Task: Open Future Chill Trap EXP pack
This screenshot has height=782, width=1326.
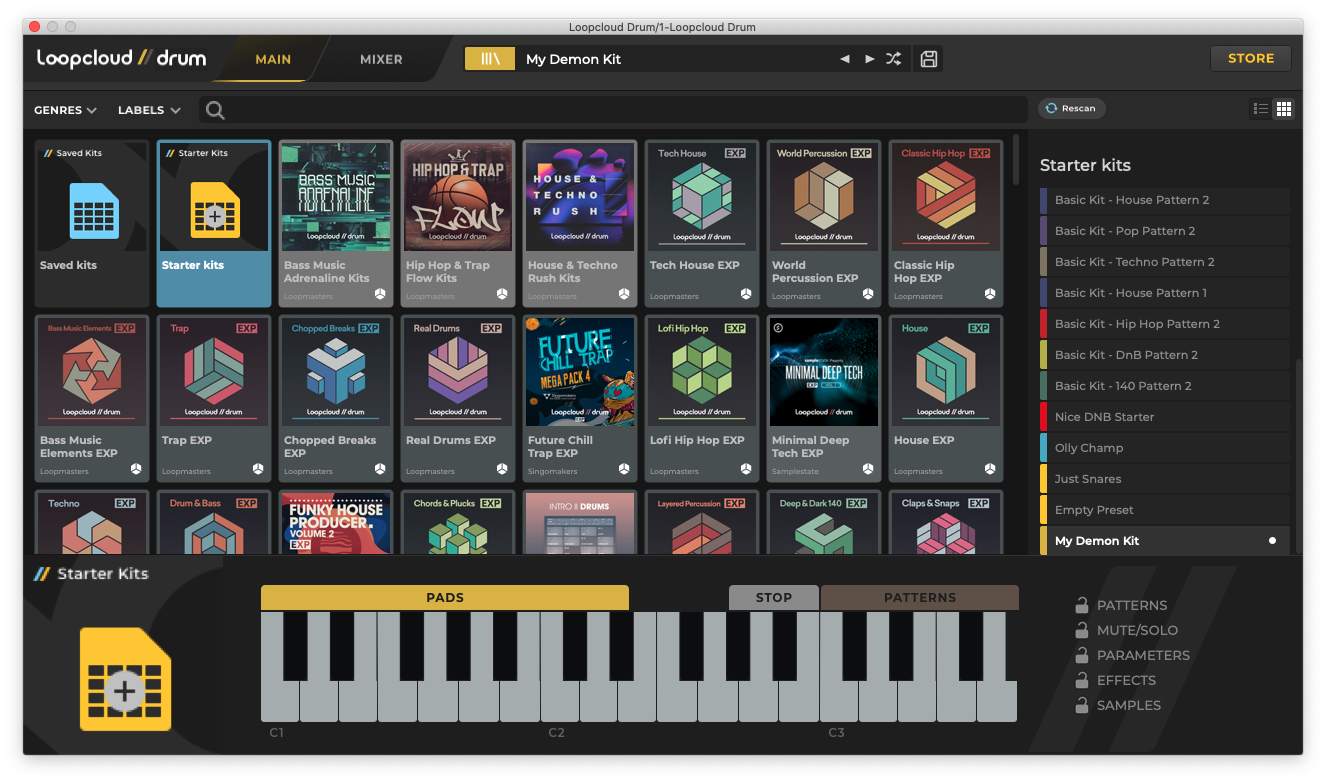Action: [580, 398]
